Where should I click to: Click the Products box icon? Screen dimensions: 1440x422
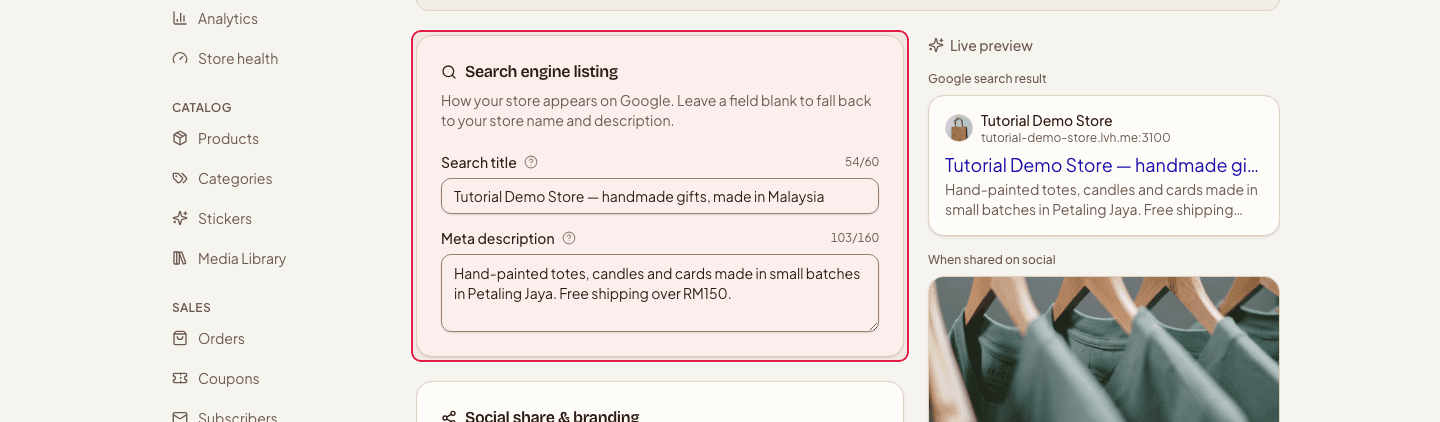180,138
